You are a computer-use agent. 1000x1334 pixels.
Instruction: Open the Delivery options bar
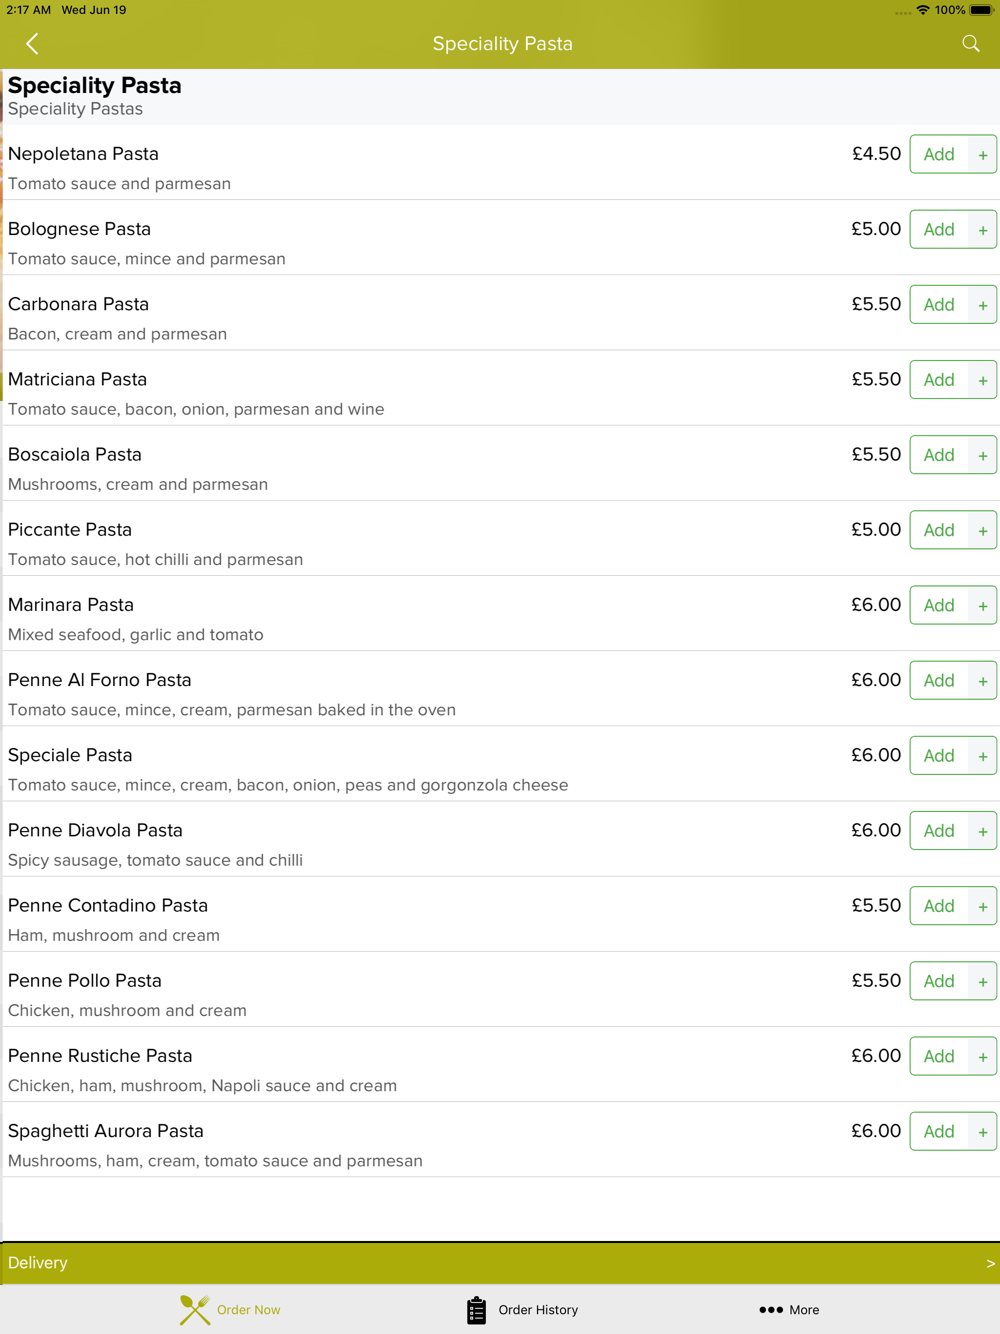coord(500,1264)
